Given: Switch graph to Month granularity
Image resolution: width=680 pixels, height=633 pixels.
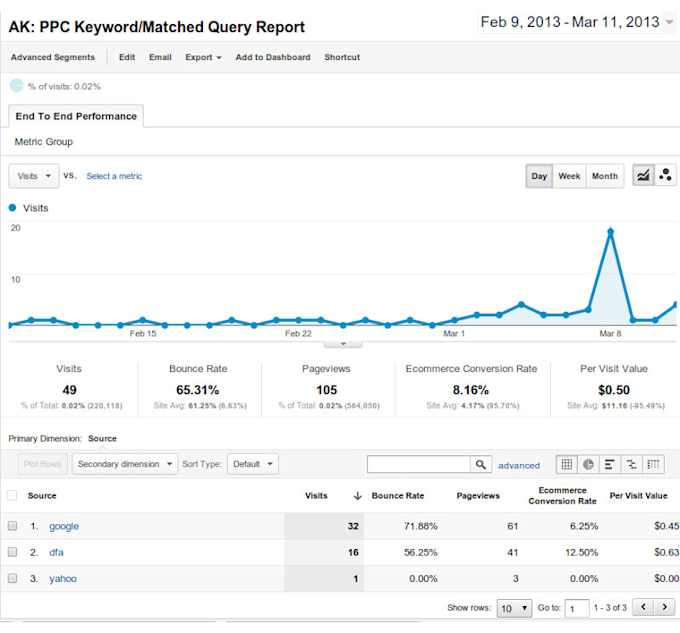Looking at the screenshot, I should (605, 176).
